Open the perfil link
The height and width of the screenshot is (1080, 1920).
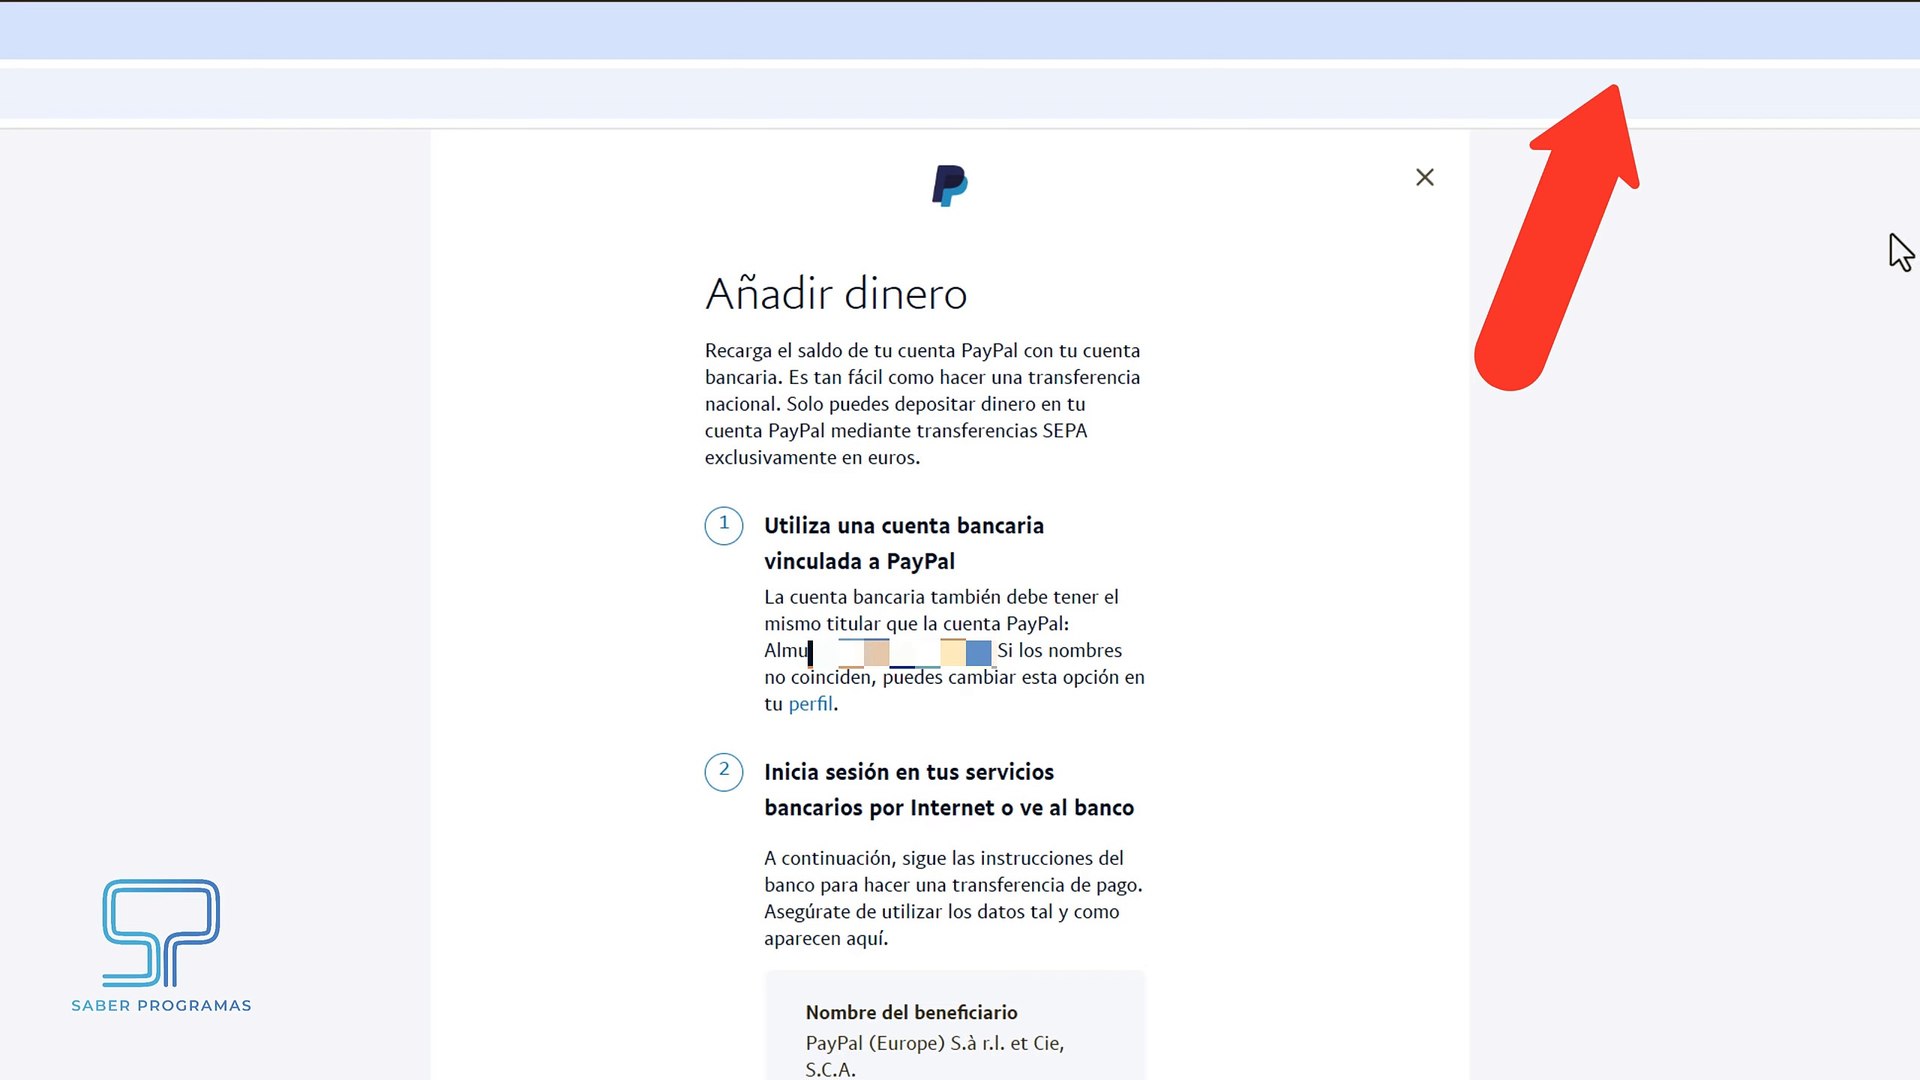pyautogui.click(x=810, y=704)
